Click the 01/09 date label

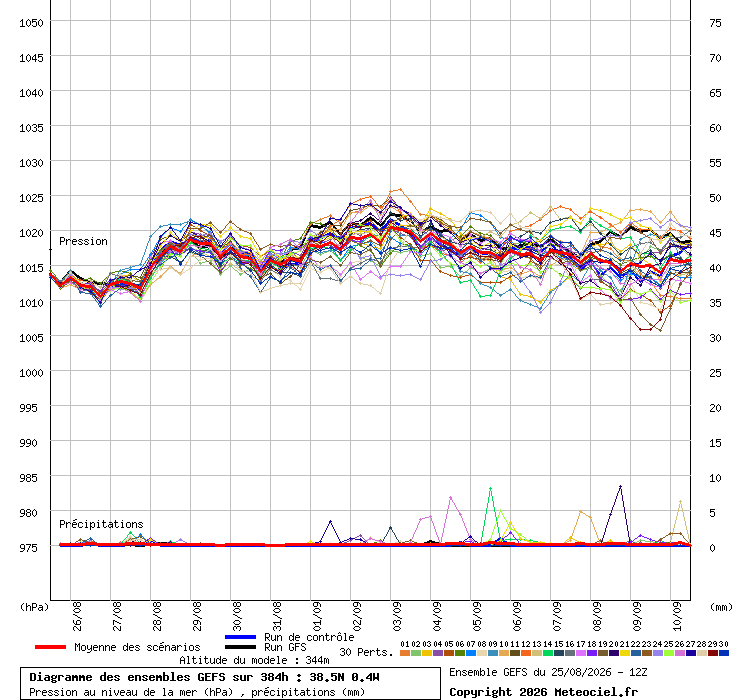317,616
